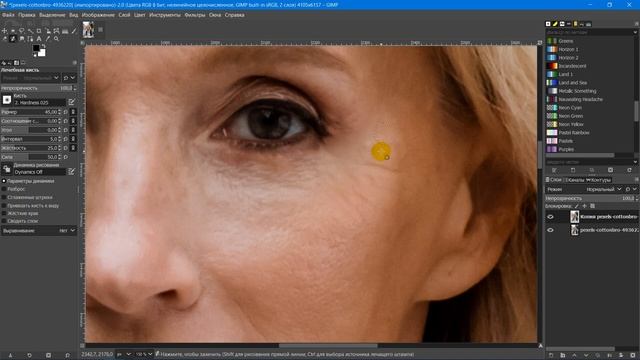Open the Файл menu
Viewport: 640px width, 360px height.
(8, 15)
